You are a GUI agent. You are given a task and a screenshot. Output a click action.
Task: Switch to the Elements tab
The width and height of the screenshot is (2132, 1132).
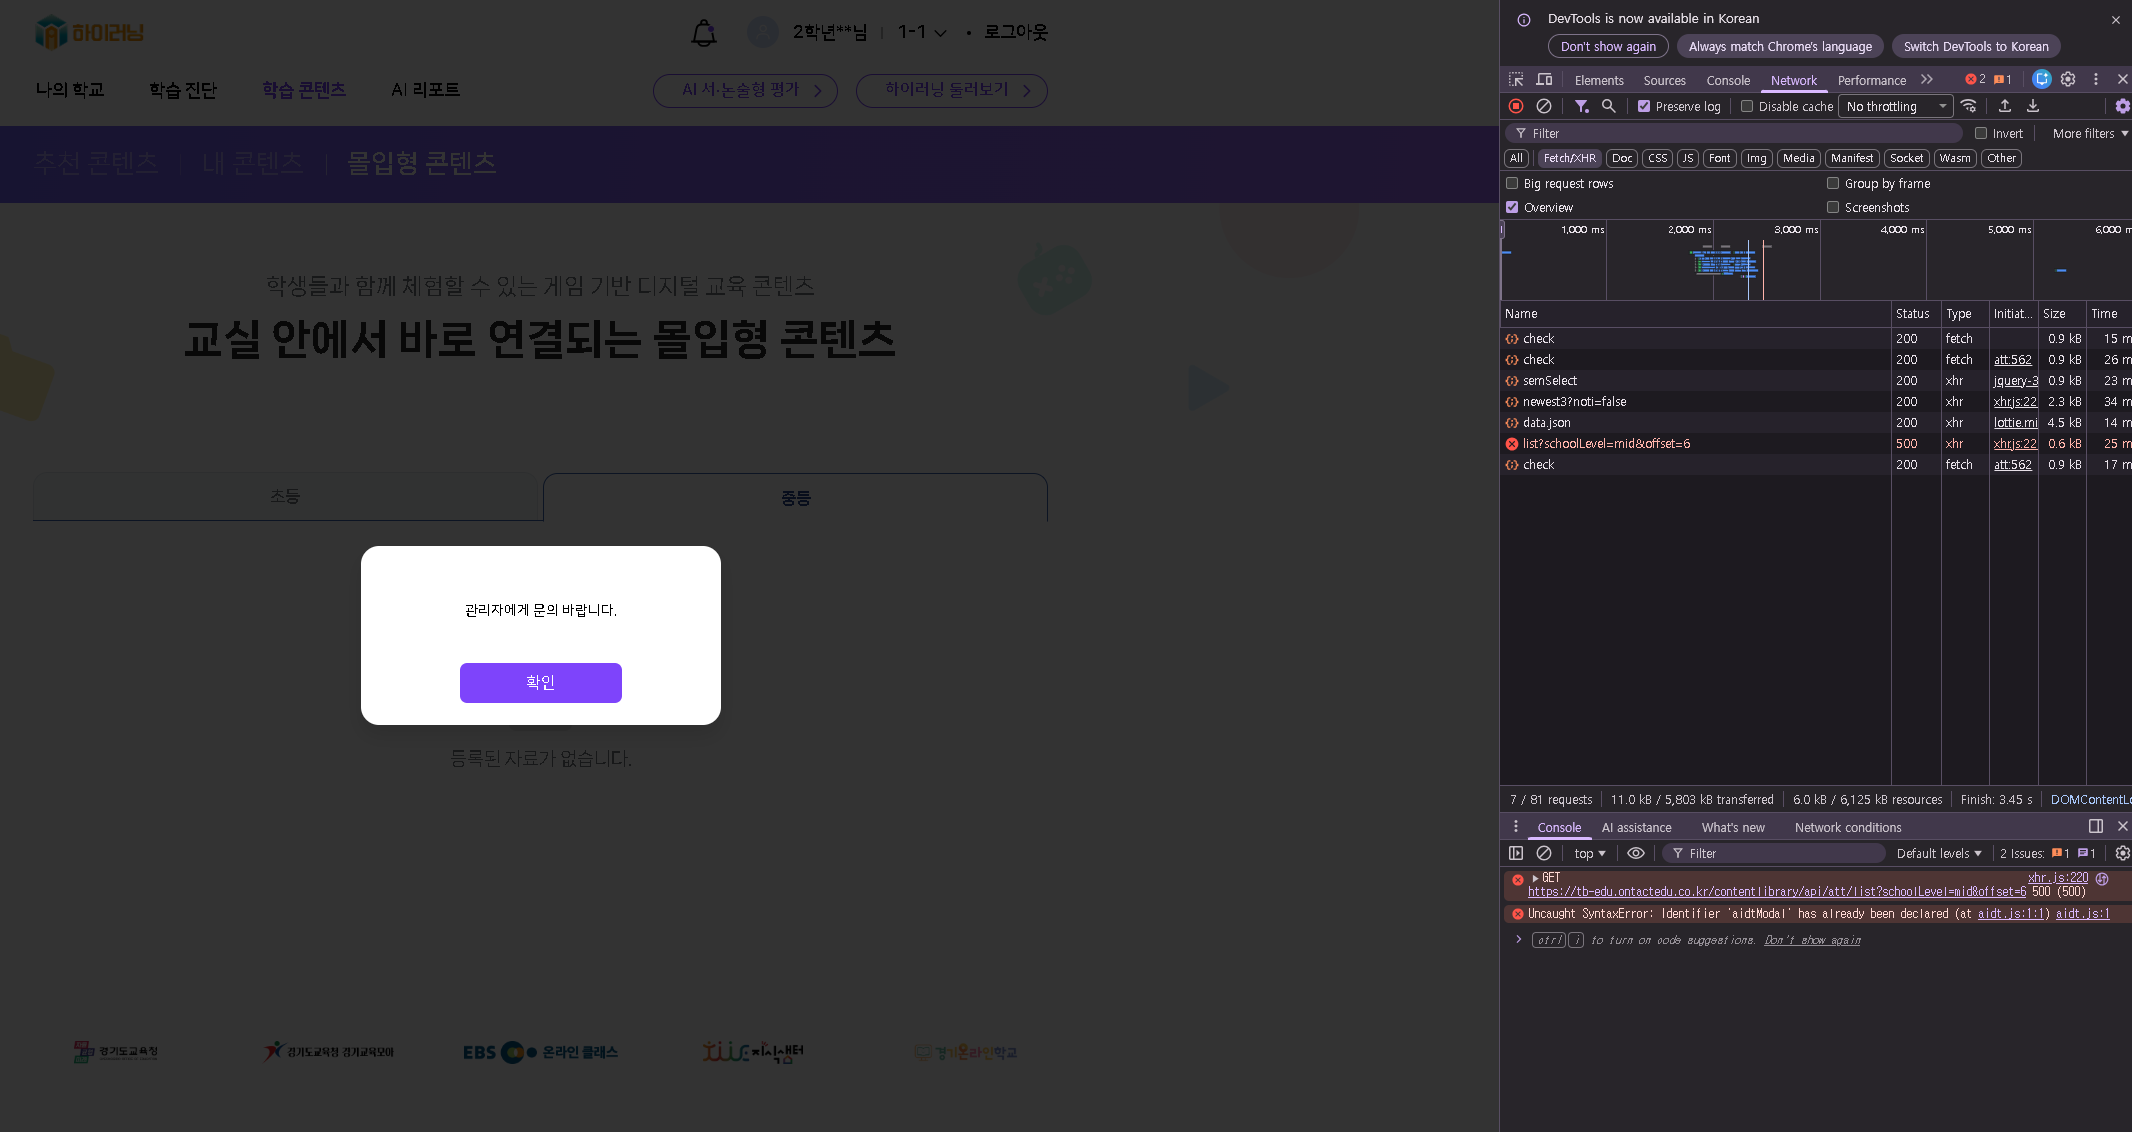click(x=1599, y=80)
